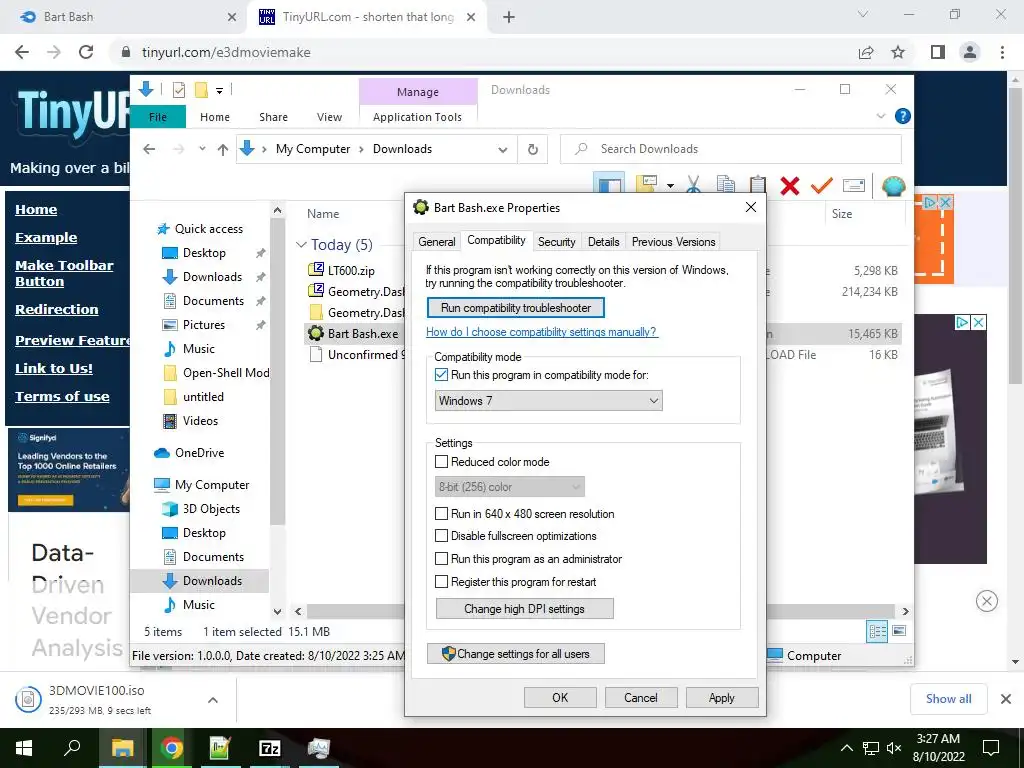Switch to the Details tab
Viewport: 1024px width, 768px height.
pyautogui.click(x=603, y=242)
